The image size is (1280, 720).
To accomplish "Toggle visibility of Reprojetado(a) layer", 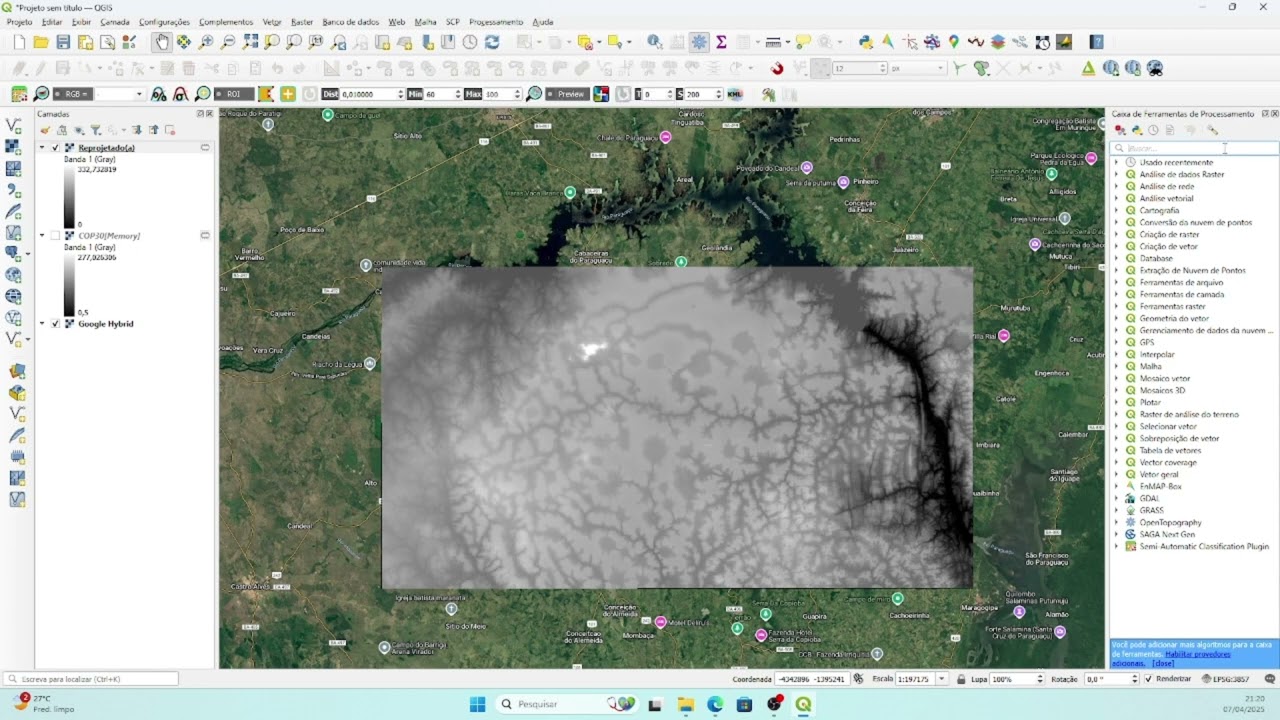I will (56, 148).
